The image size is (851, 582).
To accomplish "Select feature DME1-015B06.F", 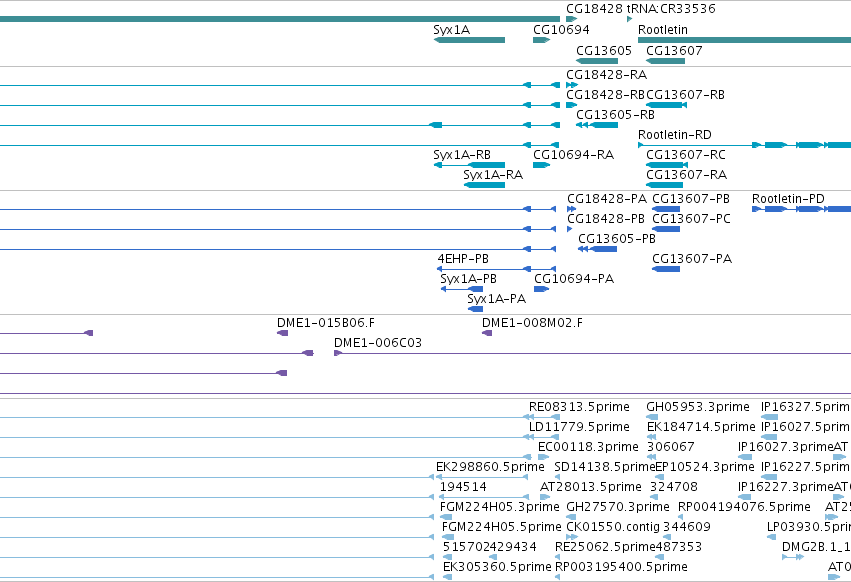I will (x=326, y=323).
